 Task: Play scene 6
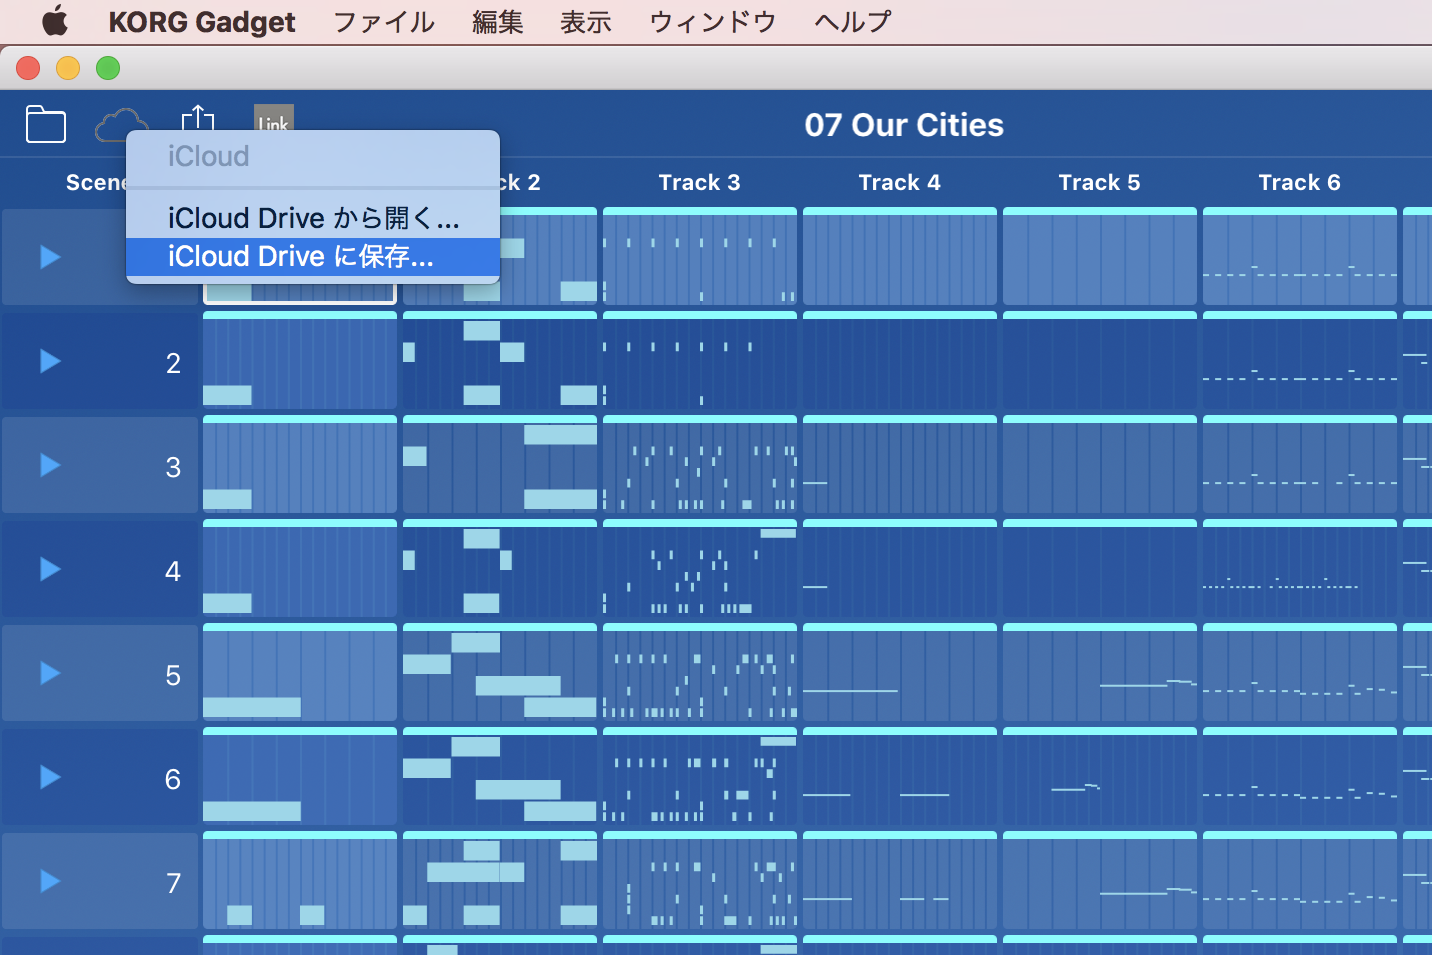coord(50,777)
